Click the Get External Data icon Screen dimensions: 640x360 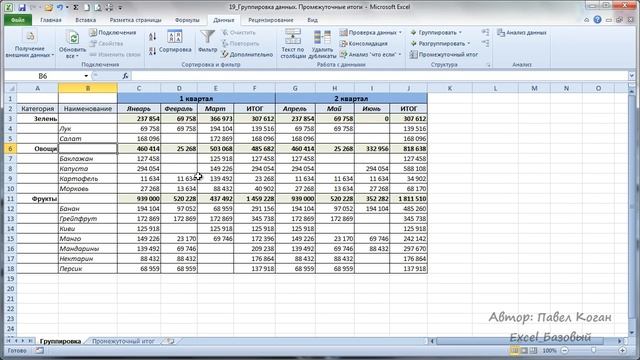(30, 37)
